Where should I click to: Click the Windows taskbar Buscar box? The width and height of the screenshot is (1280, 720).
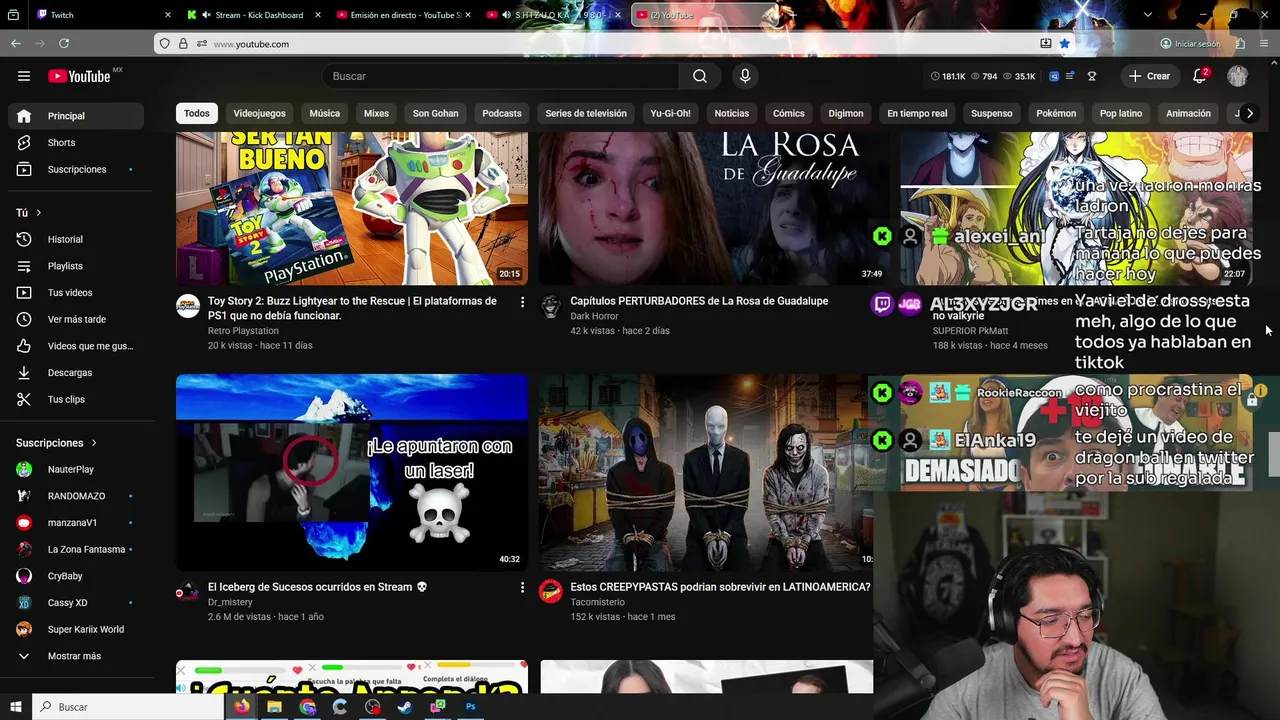(128, 707)
